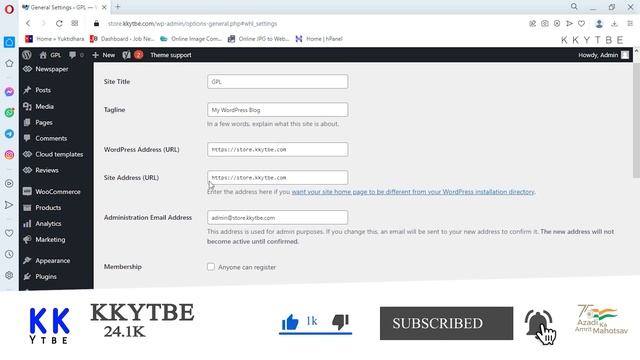Click the Administration Email Address field
The height and width of the screenshot is (360, 640).
277,218
